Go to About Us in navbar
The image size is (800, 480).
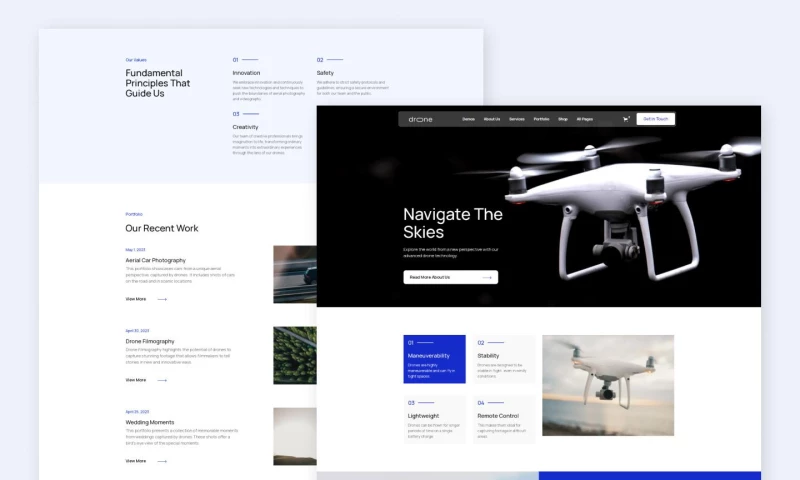pyautogui.click(x=492, y=119)
